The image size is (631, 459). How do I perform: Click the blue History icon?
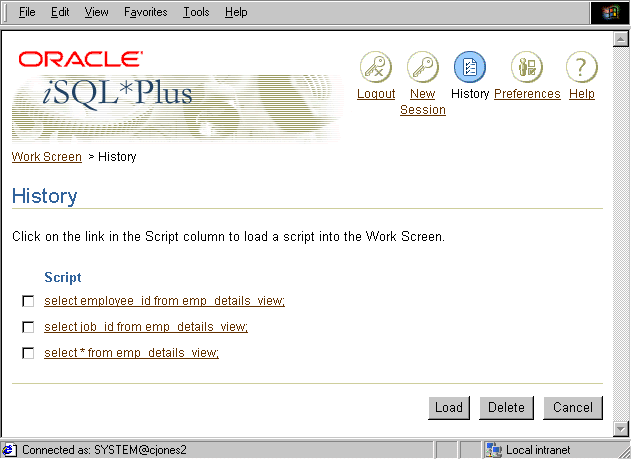tap(470, 67)
